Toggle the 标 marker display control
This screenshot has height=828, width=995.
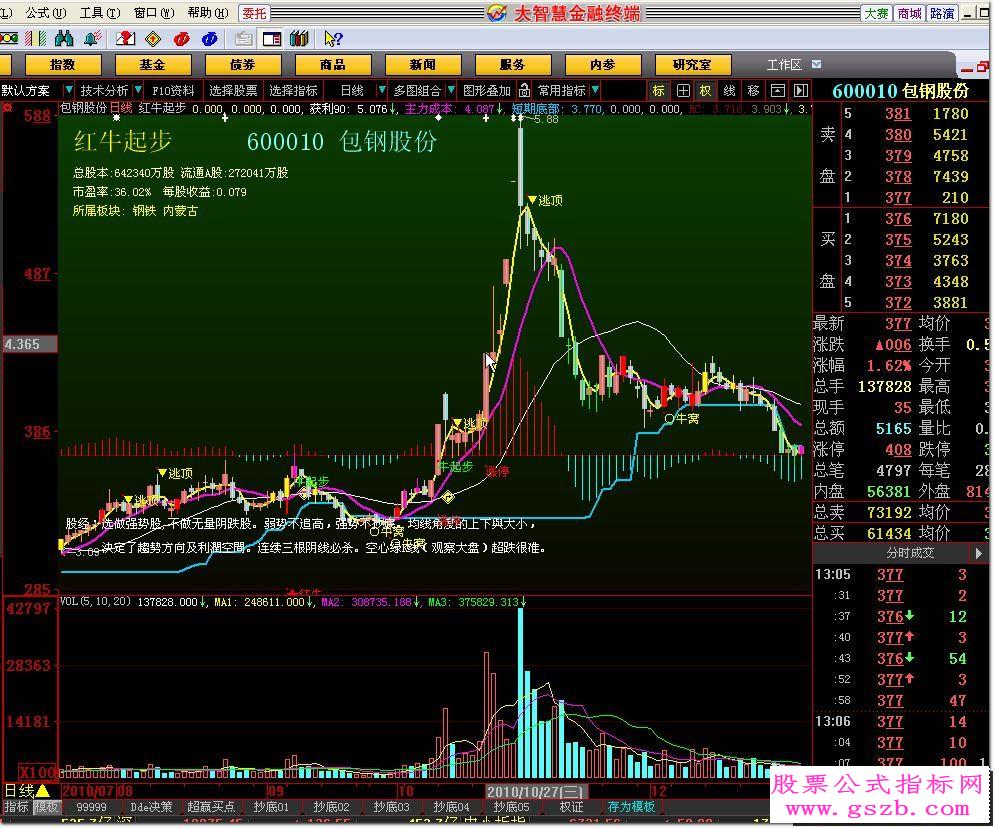[x=657, y=90]
